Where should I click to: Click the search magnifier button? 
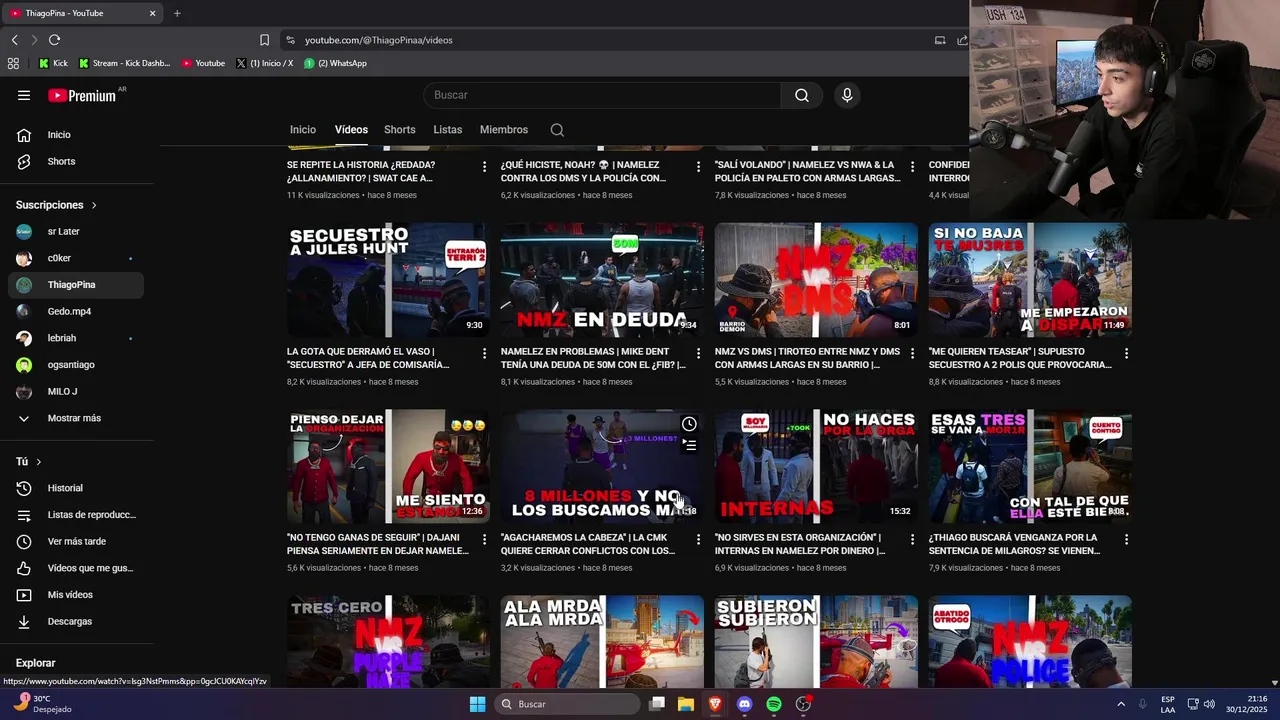coord(802,95)
